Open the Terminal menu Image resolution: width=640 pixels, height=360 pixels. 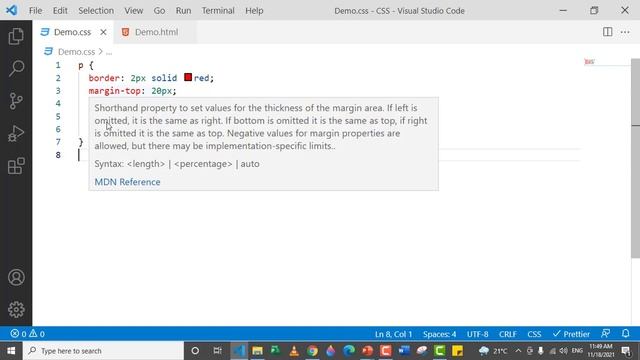(218, 11)
